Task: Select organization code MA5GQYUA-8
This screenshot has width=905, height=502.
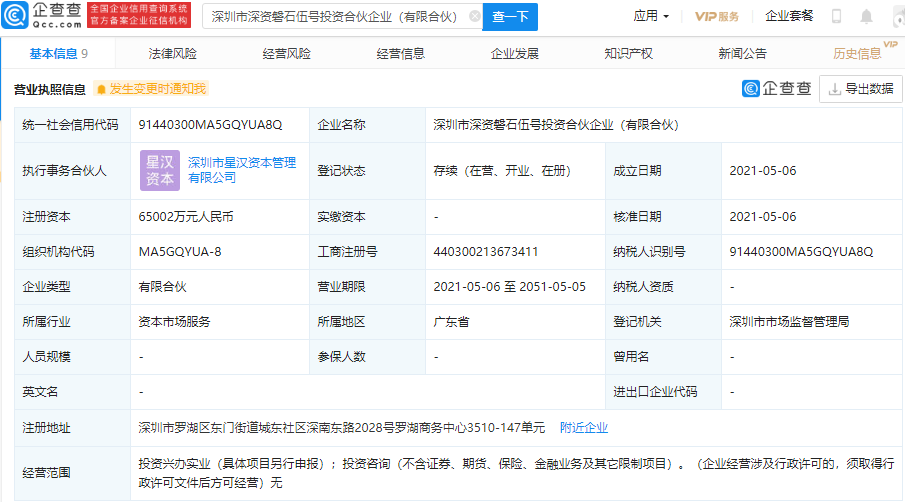Action: point(179,252)
